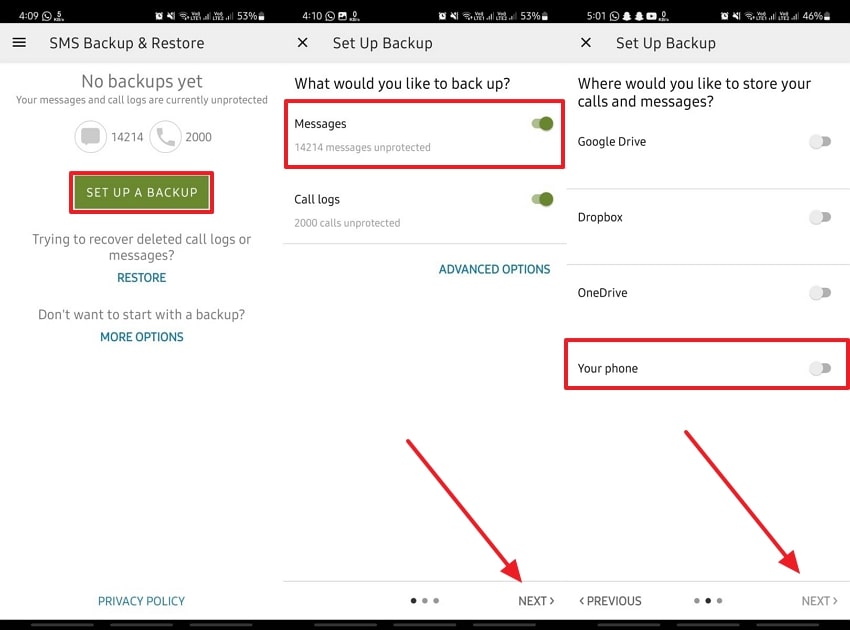Screen dimensions: 850x630
Task: View the Privacy Policy
Action: (x=141, y=601)
